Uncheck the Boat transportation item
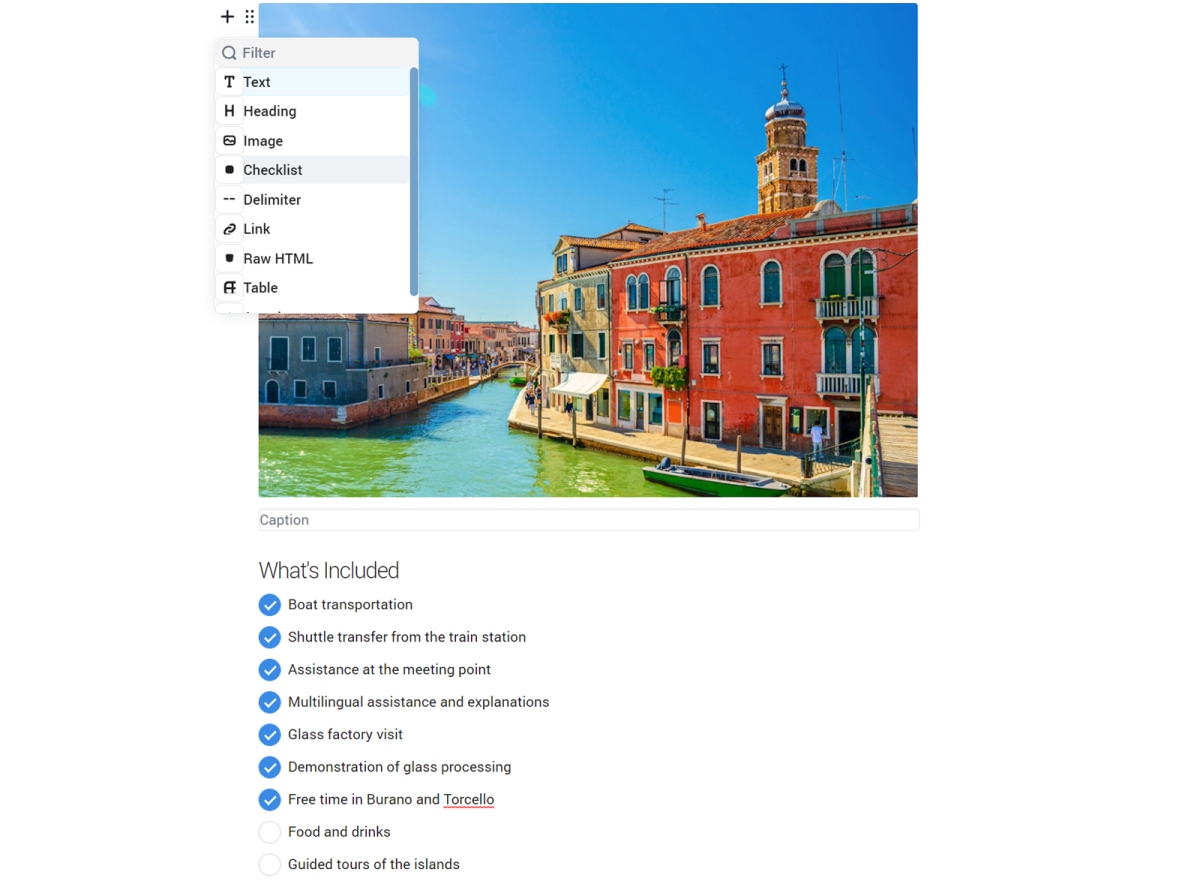1200x881 pixels. [269, 605]
